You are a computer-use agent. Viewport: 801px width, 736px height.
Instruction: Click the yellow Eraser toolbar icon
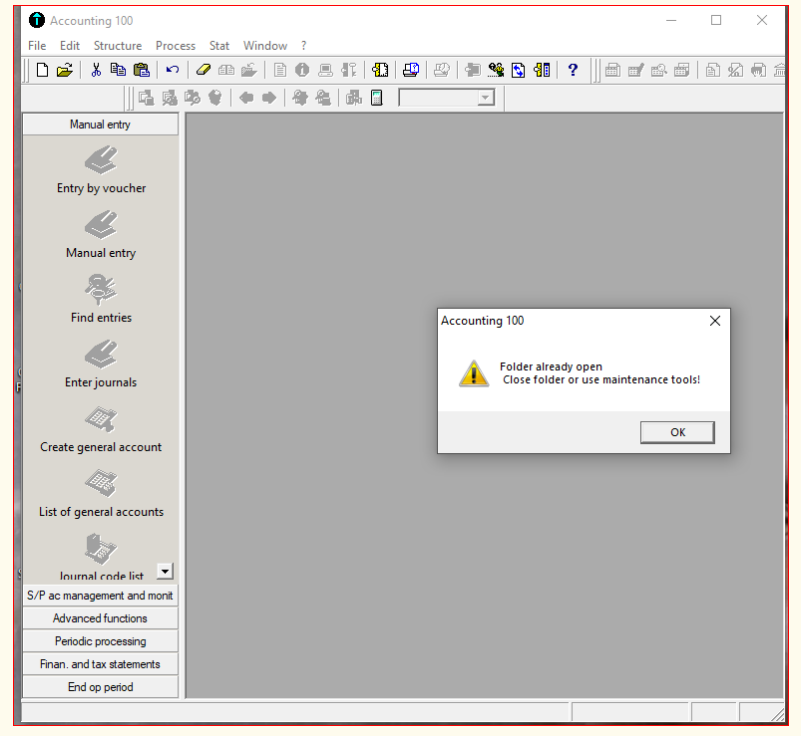tap(203, 70)
